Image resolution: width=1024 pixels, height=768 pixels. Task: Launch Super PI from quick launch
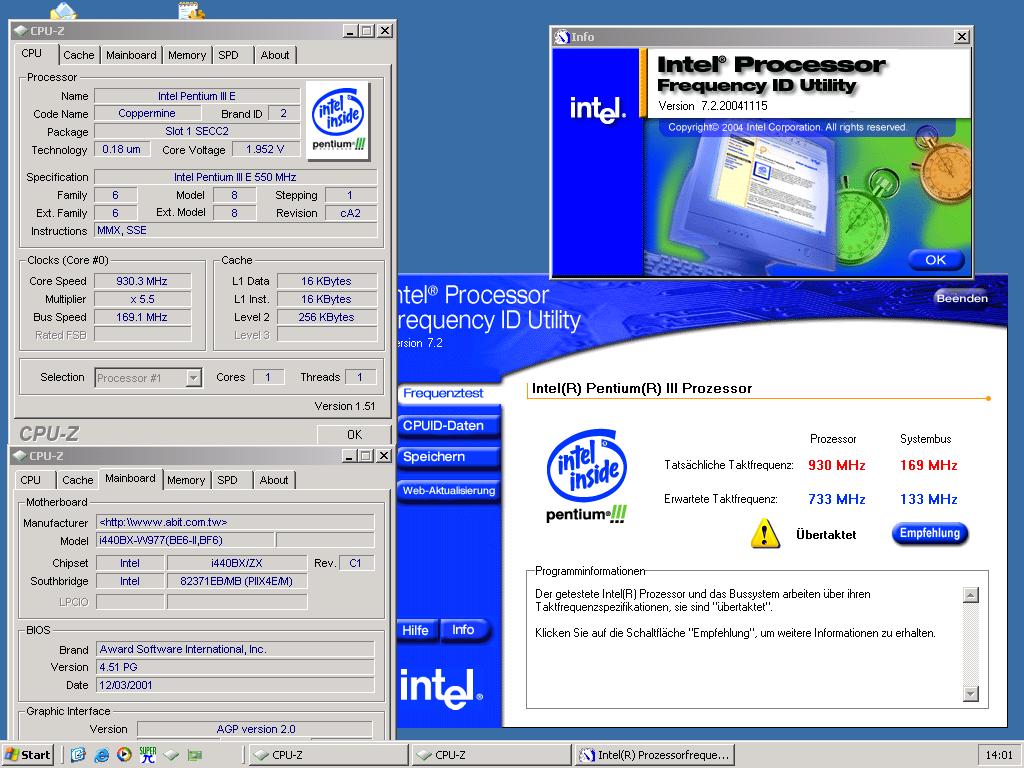tap(148, 755)
